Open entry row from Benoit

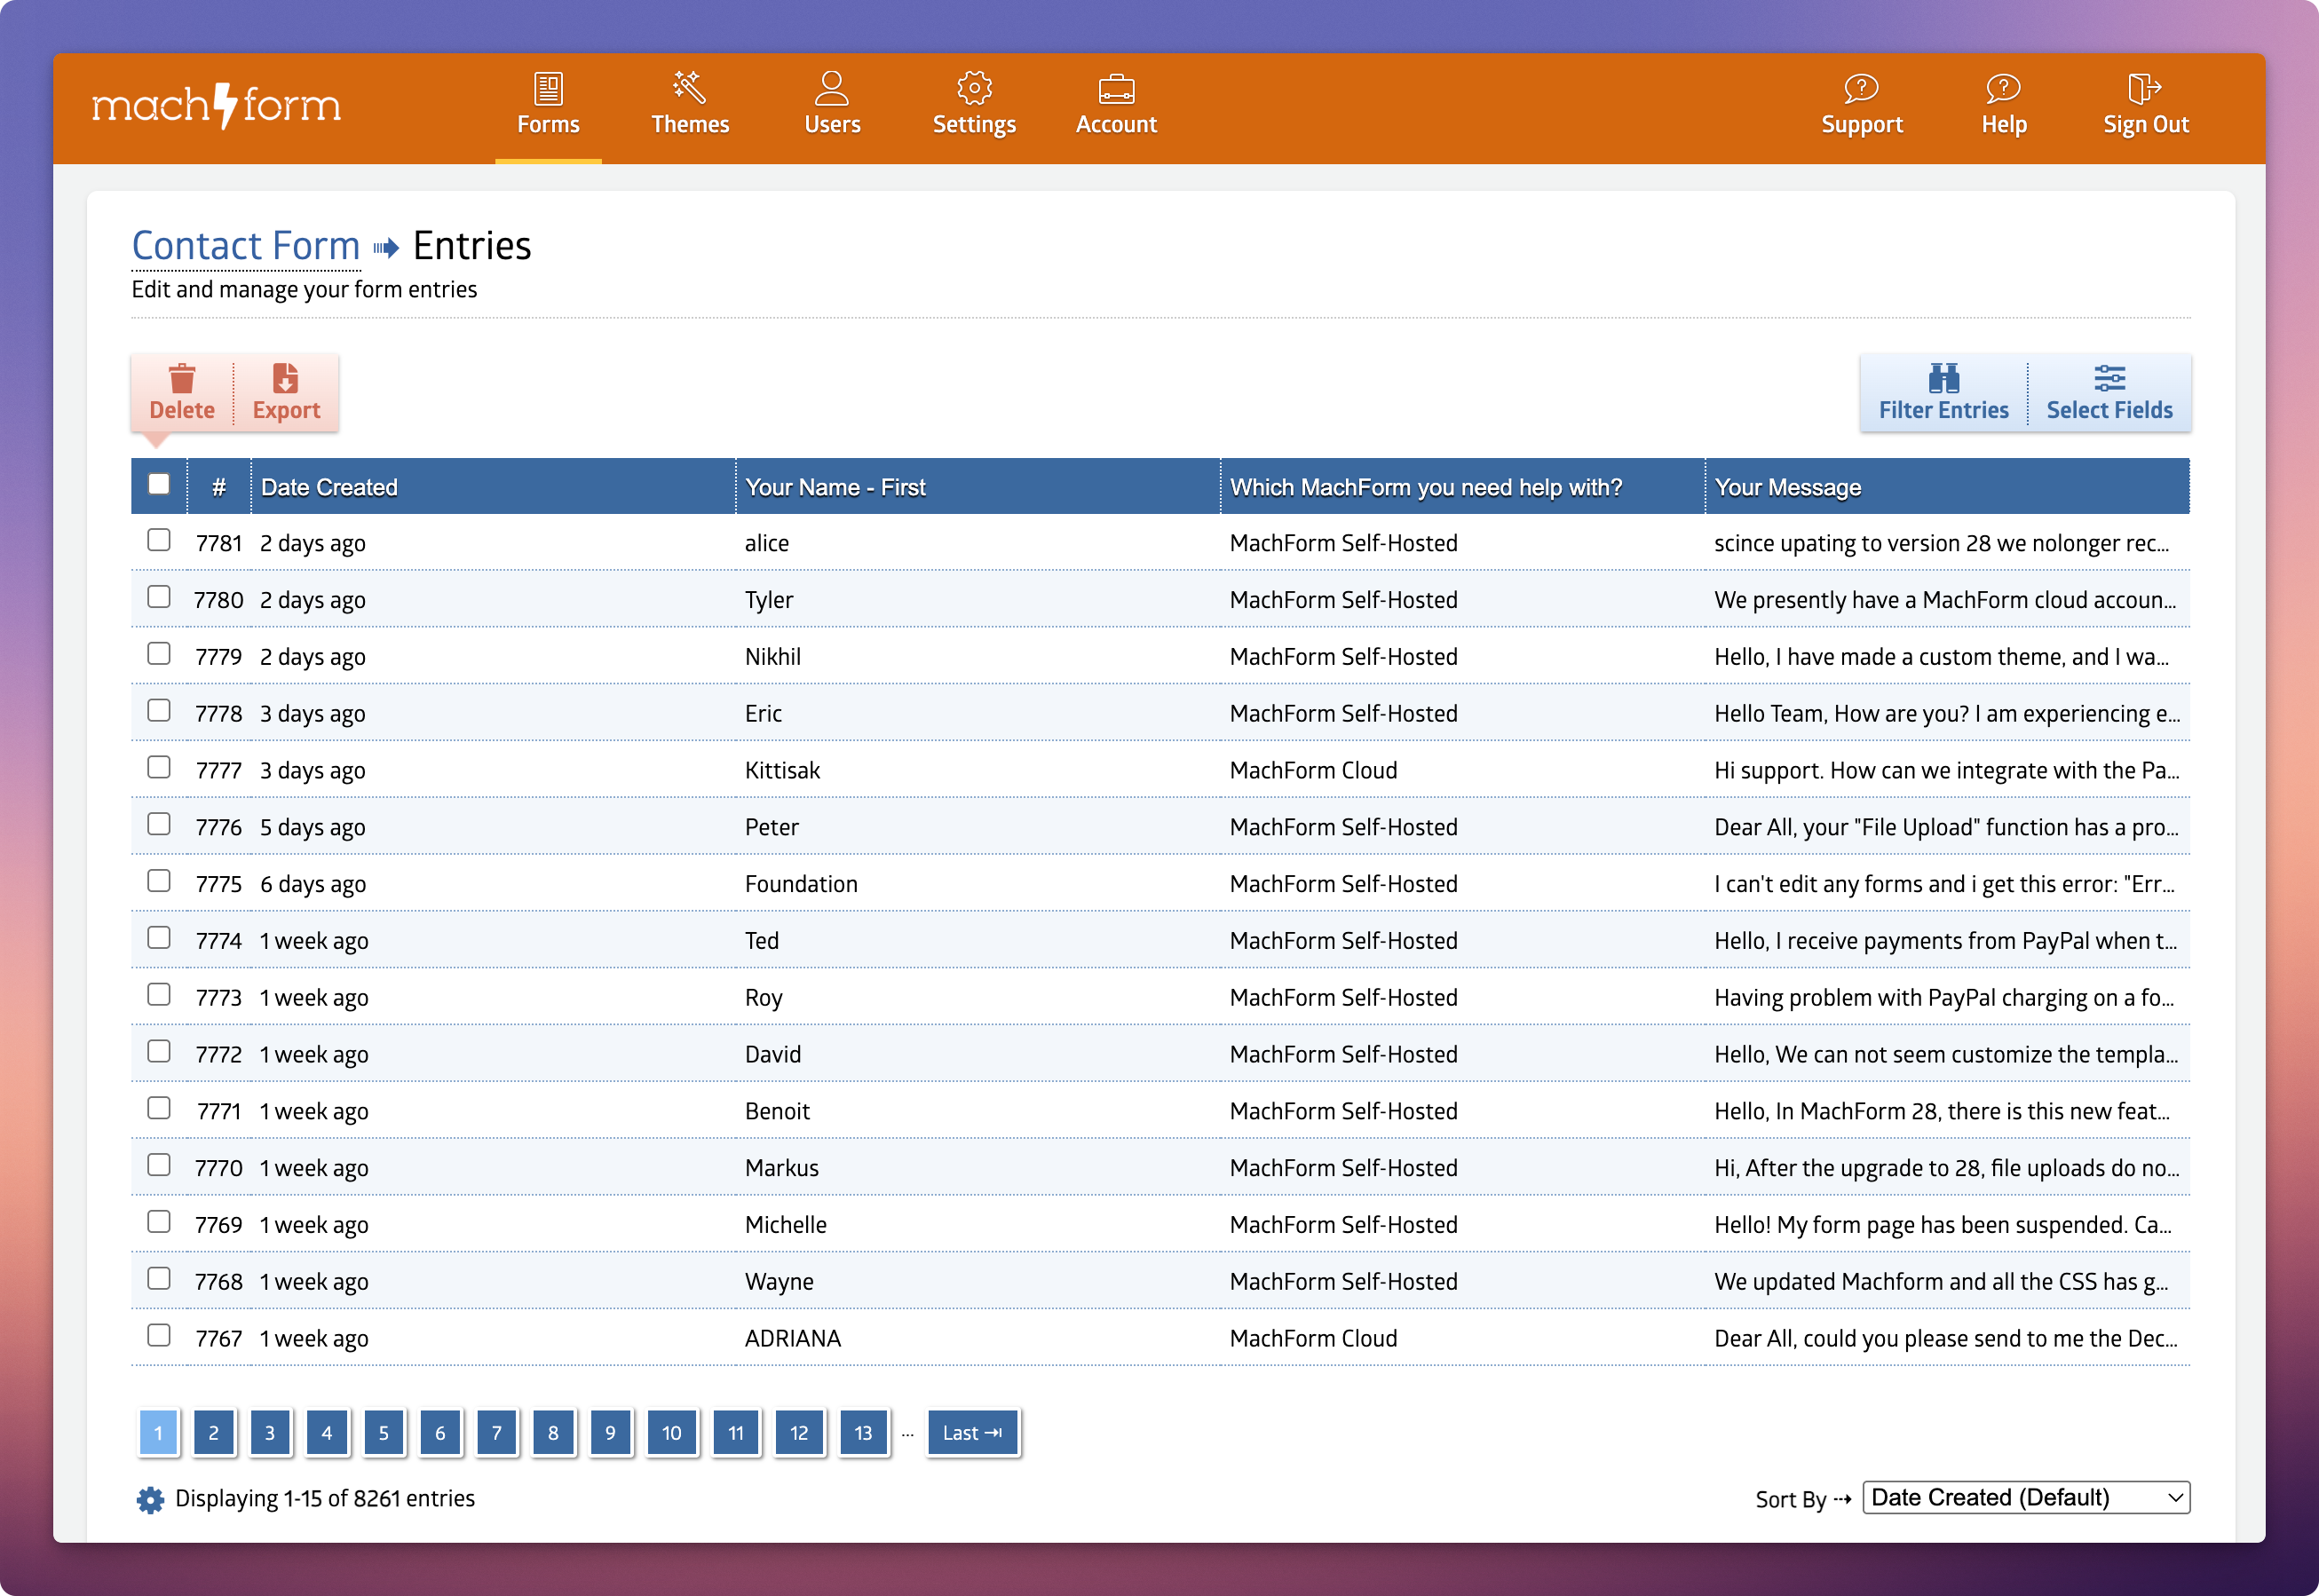coord(777,1111)
